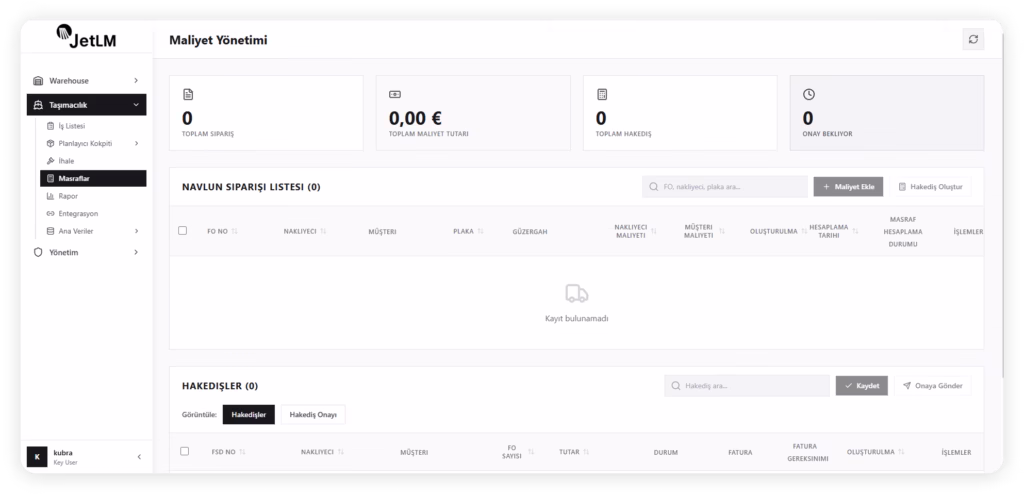The height and width of the screenshot is (496, 1024).
Task: Toggle select-all checkbox in Navlun Siparişi table
Action: coord(183,231)
